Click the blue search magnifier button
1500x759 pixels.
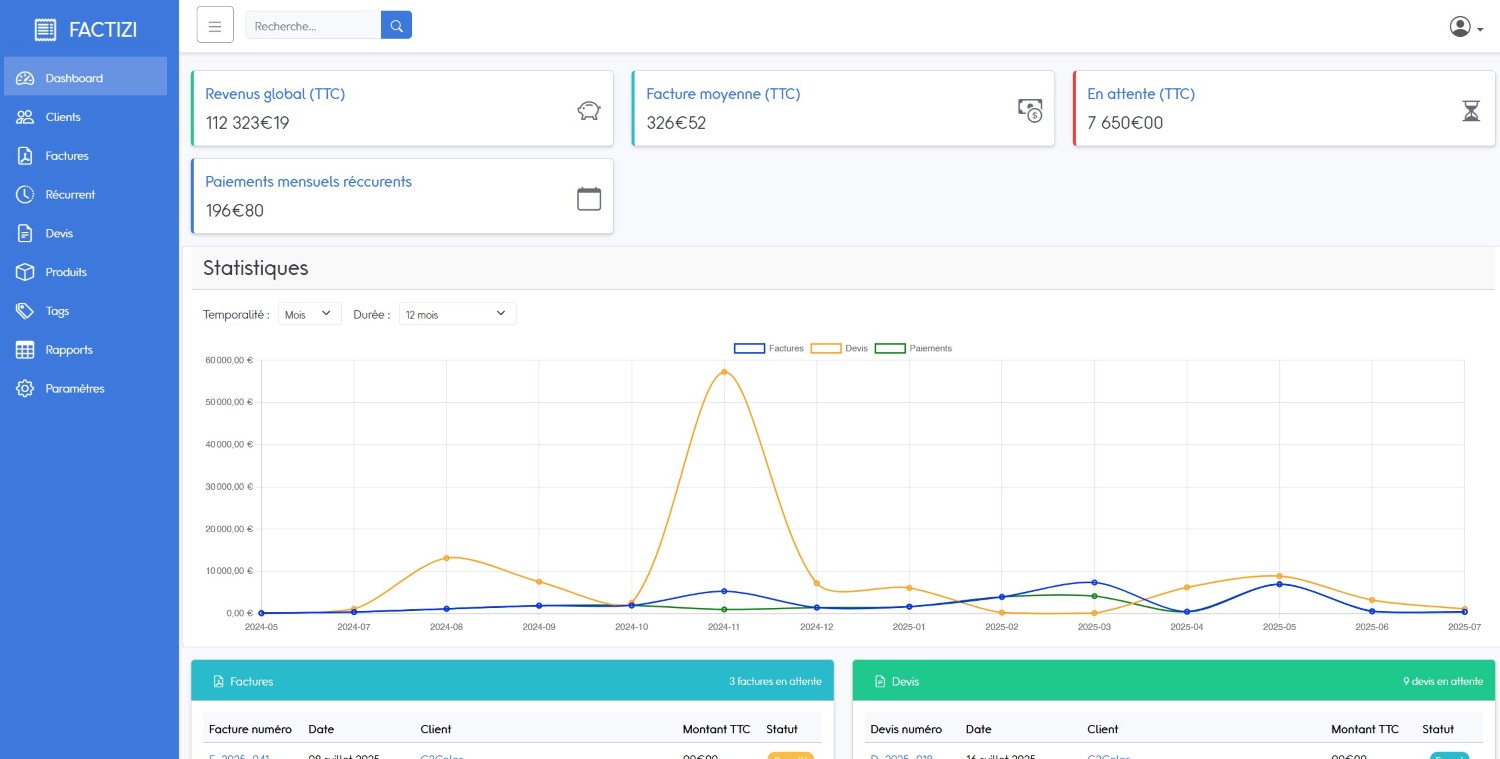click(396, 25)
